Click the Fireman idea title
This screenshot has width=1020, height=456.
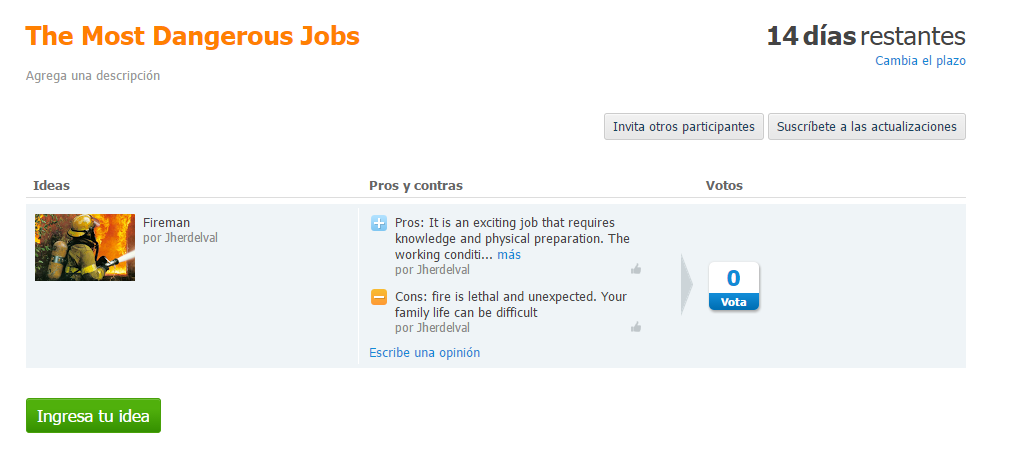click(167, 222)
